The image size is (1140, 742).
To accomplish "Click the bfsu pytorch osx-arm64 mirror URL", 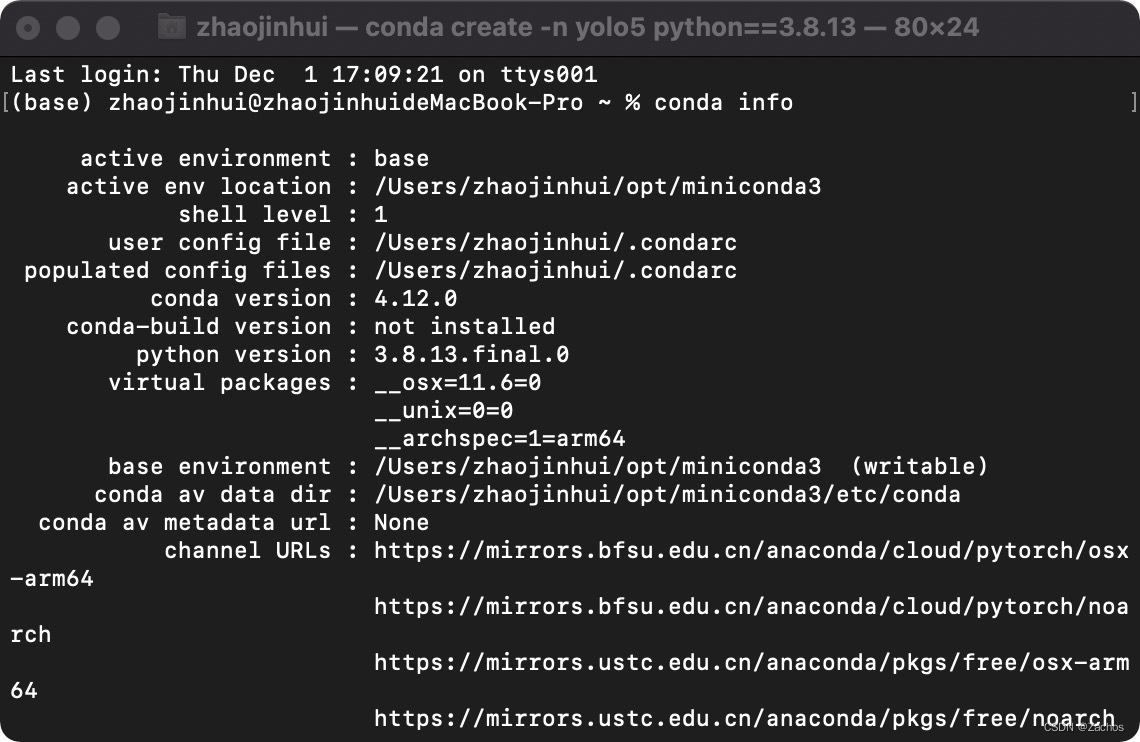I will (750, 550).
